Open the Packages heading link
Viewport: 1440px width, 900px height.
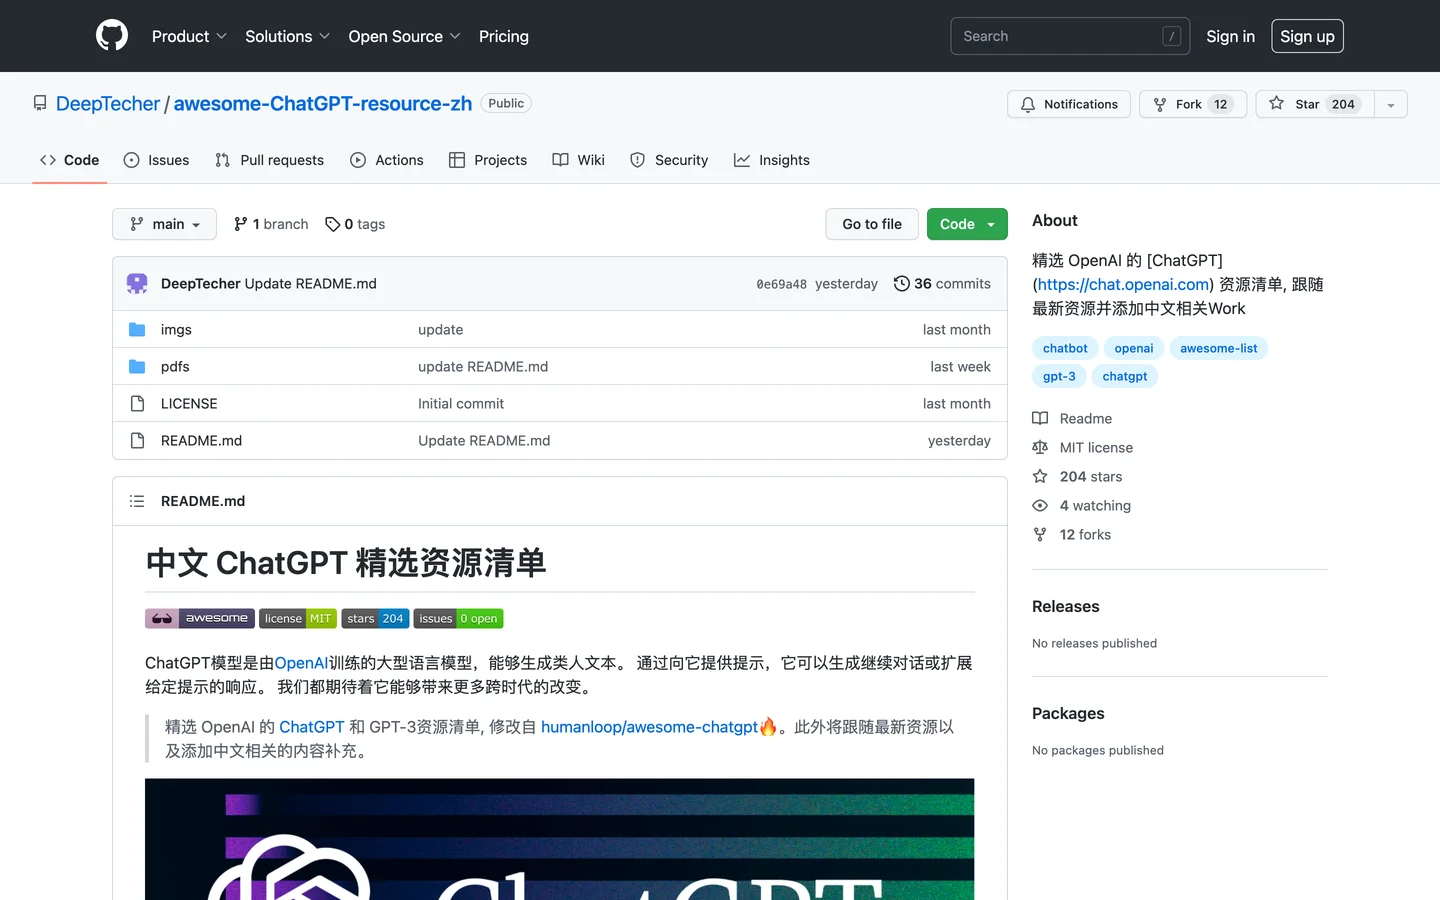click(1068, 714)
